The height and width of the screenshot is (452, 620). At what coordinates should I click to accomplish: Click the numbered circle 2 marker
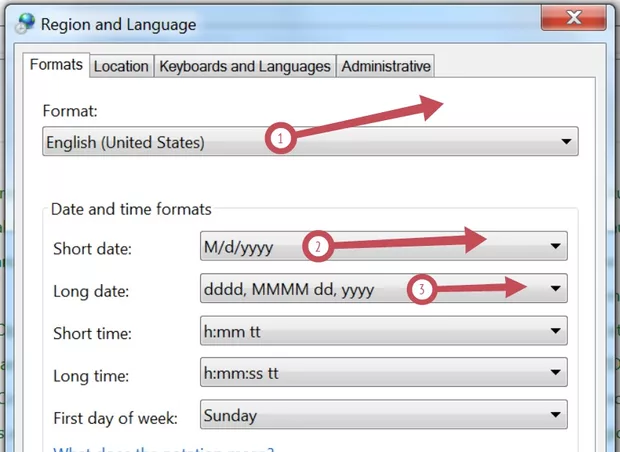(x=317, y=246)
